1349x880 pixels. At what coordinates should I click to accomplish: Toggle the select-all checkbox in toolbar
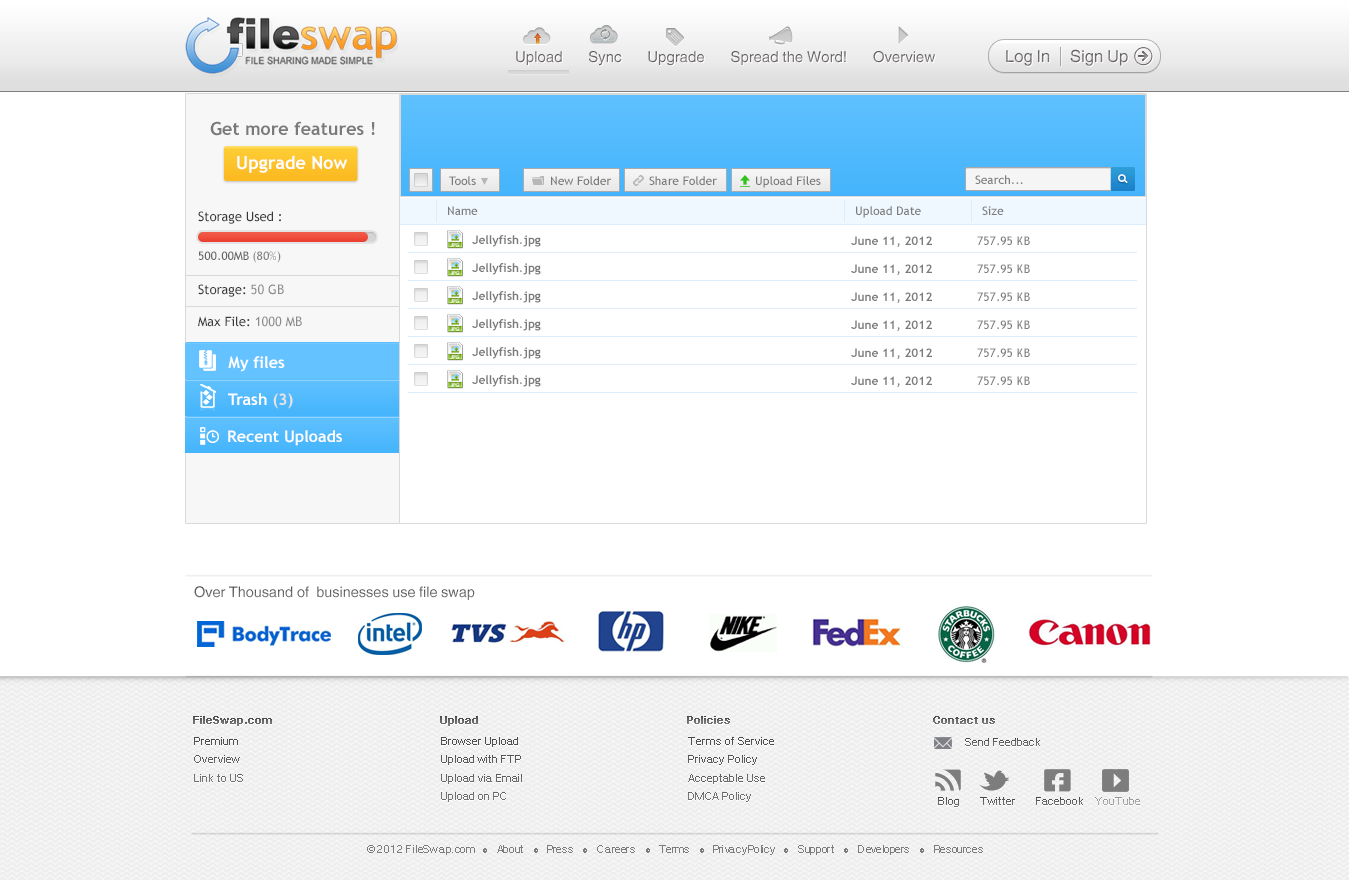tap(421, 181)
